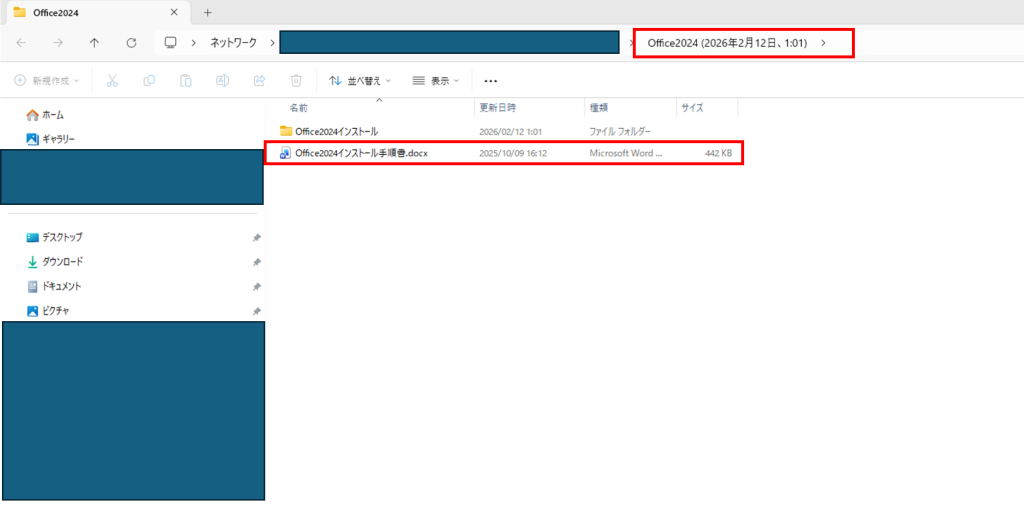
Task: Click the Up one level arrow
Action: (94, 43)
